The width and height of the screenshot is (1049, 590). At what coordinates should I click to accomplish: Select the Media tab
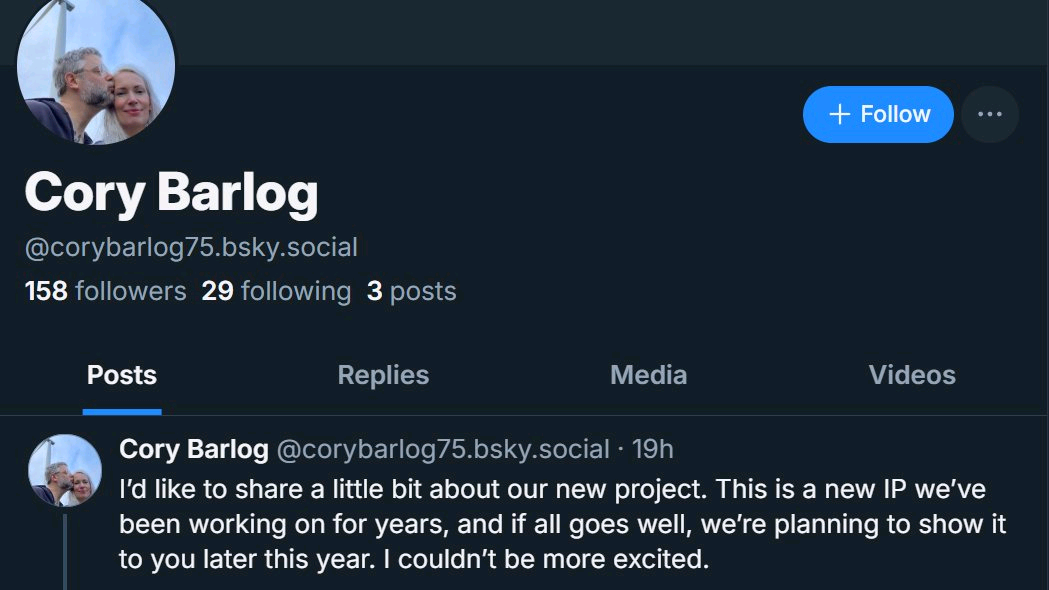648,375
